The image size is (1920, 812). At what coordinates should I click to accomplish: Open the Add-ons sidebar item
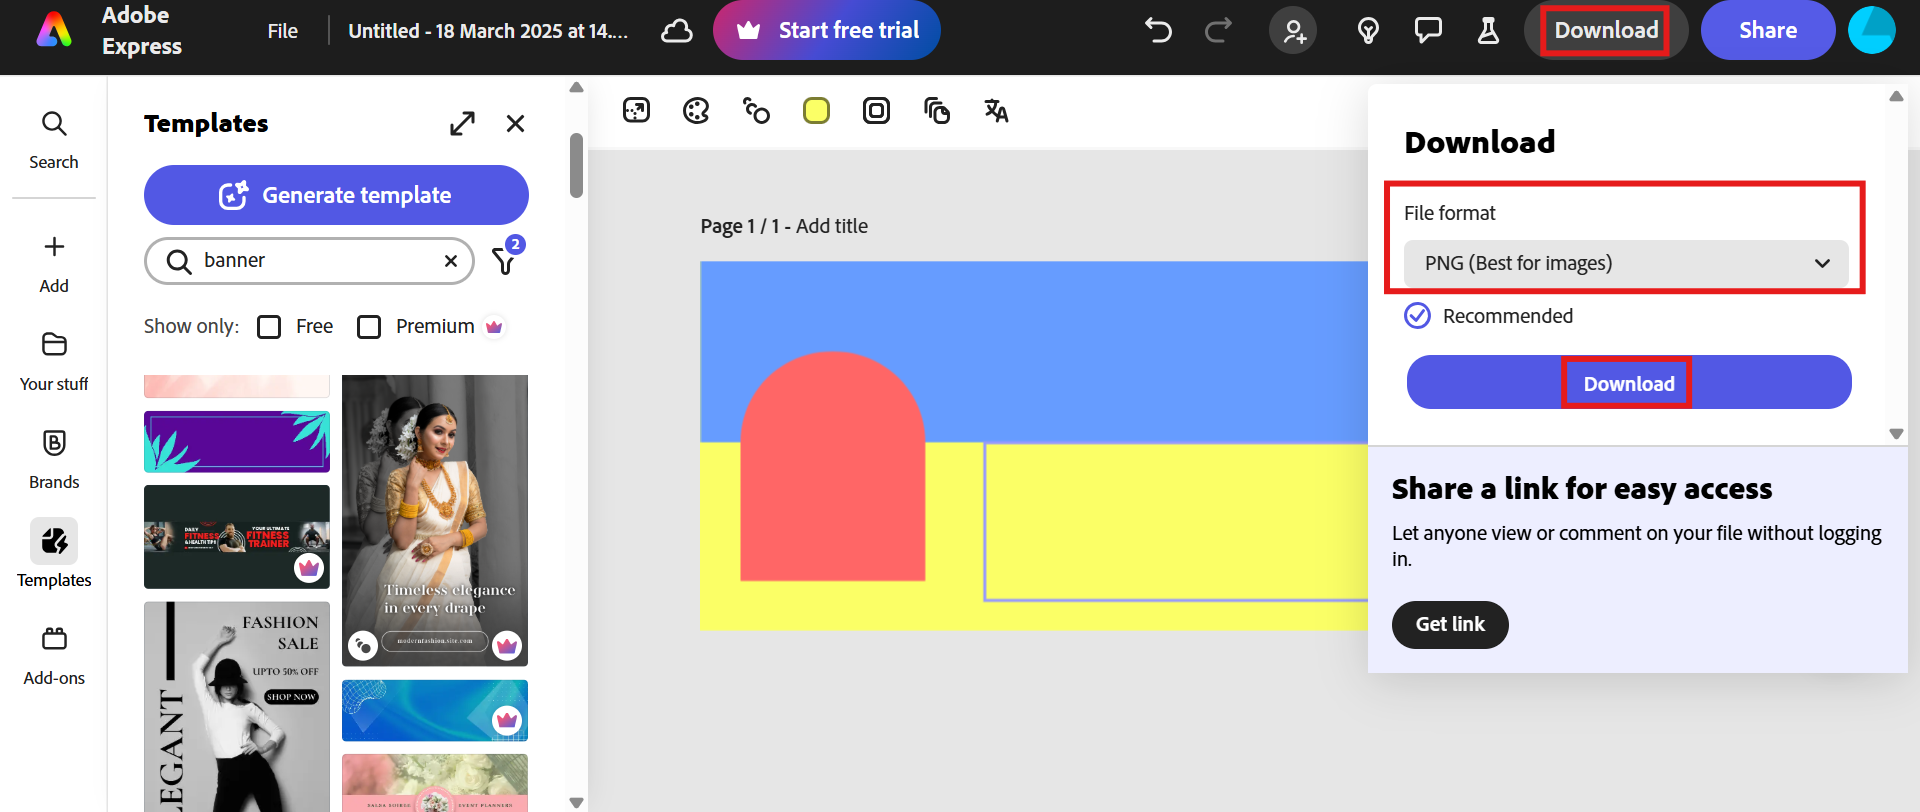[54, 656]
